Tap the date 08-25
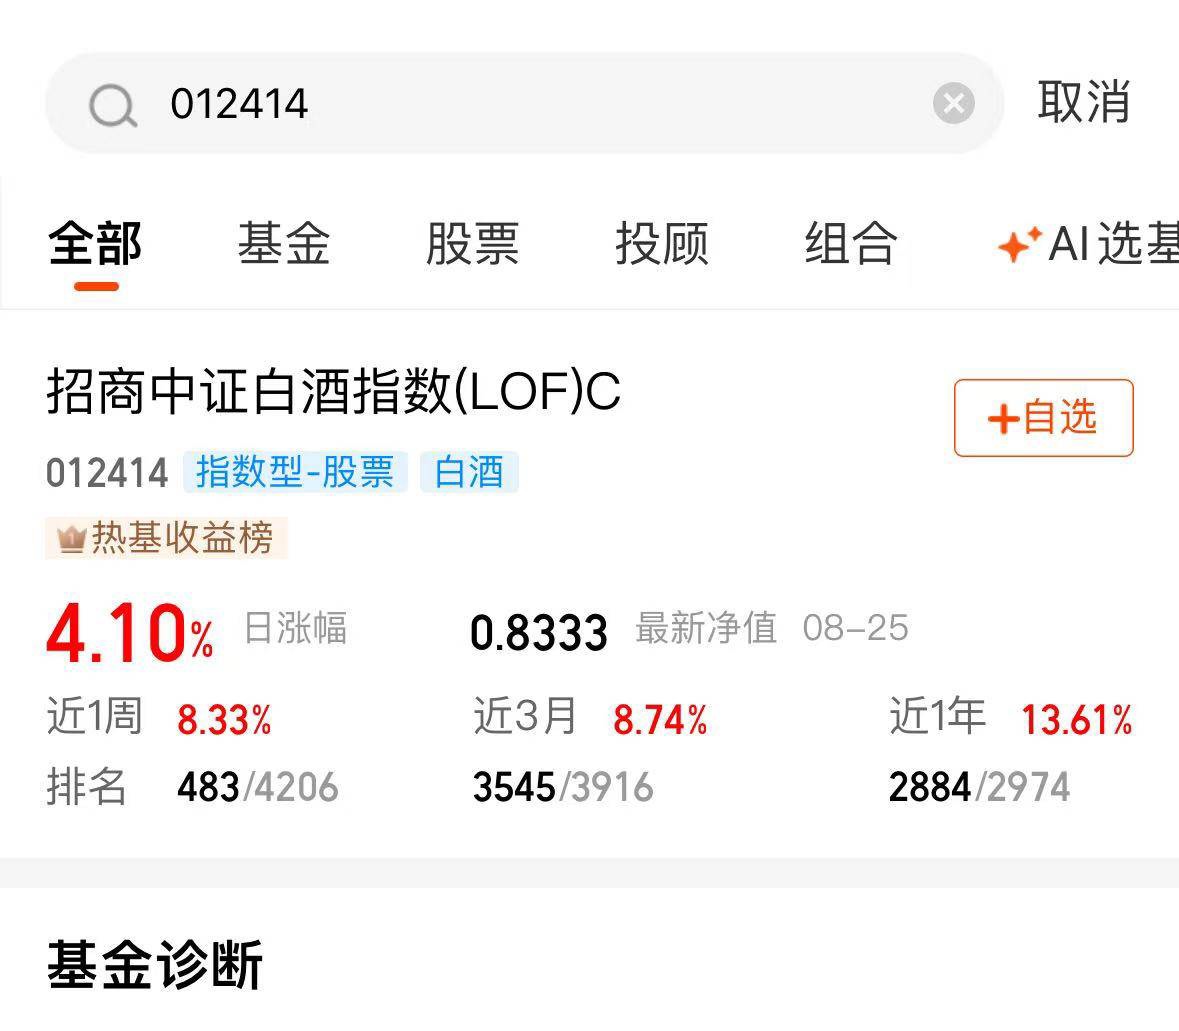Viewport: 1179px width, 1031px height. [856, 628]
